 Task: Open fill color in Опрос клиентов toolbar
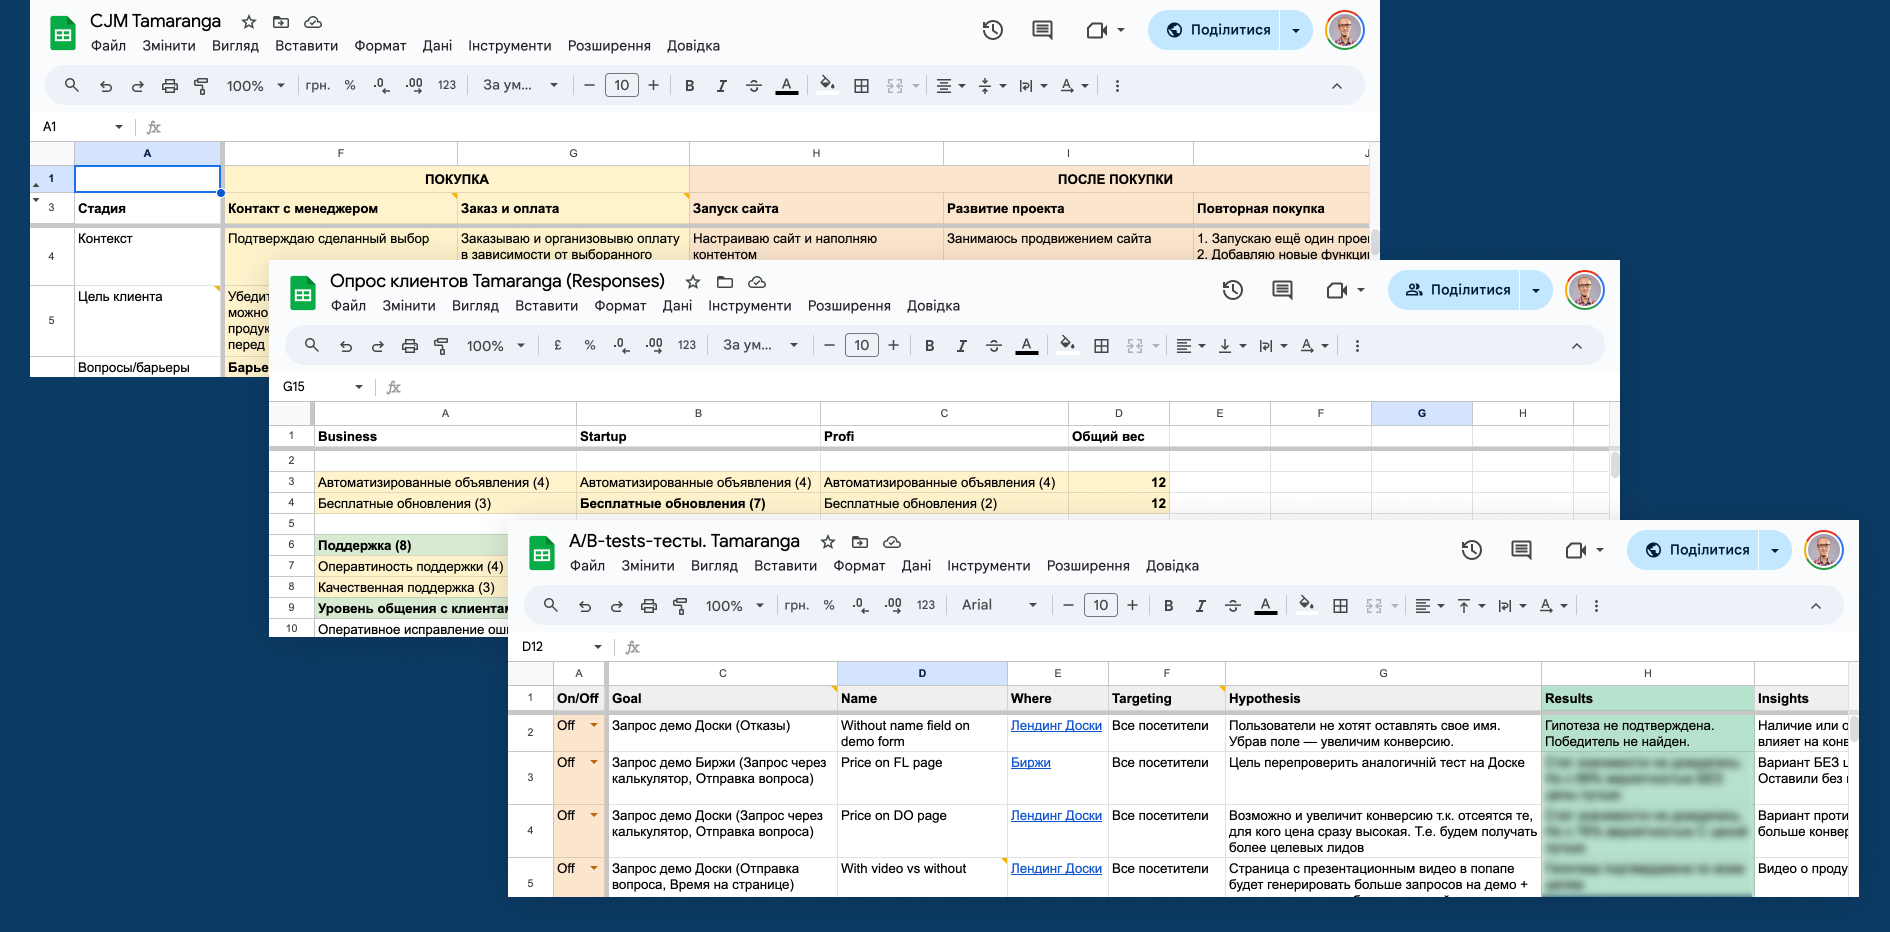point(1067,345)
